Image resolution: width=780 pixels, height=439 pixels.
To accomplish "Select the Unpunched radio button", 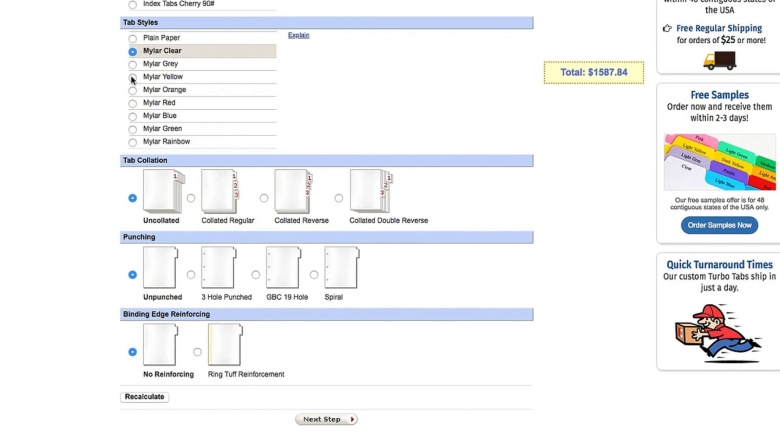I will point(132,274).
